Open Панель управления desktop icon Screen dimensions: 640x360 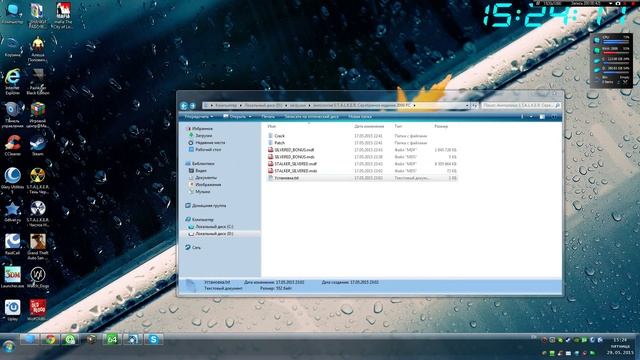point(12,114)
